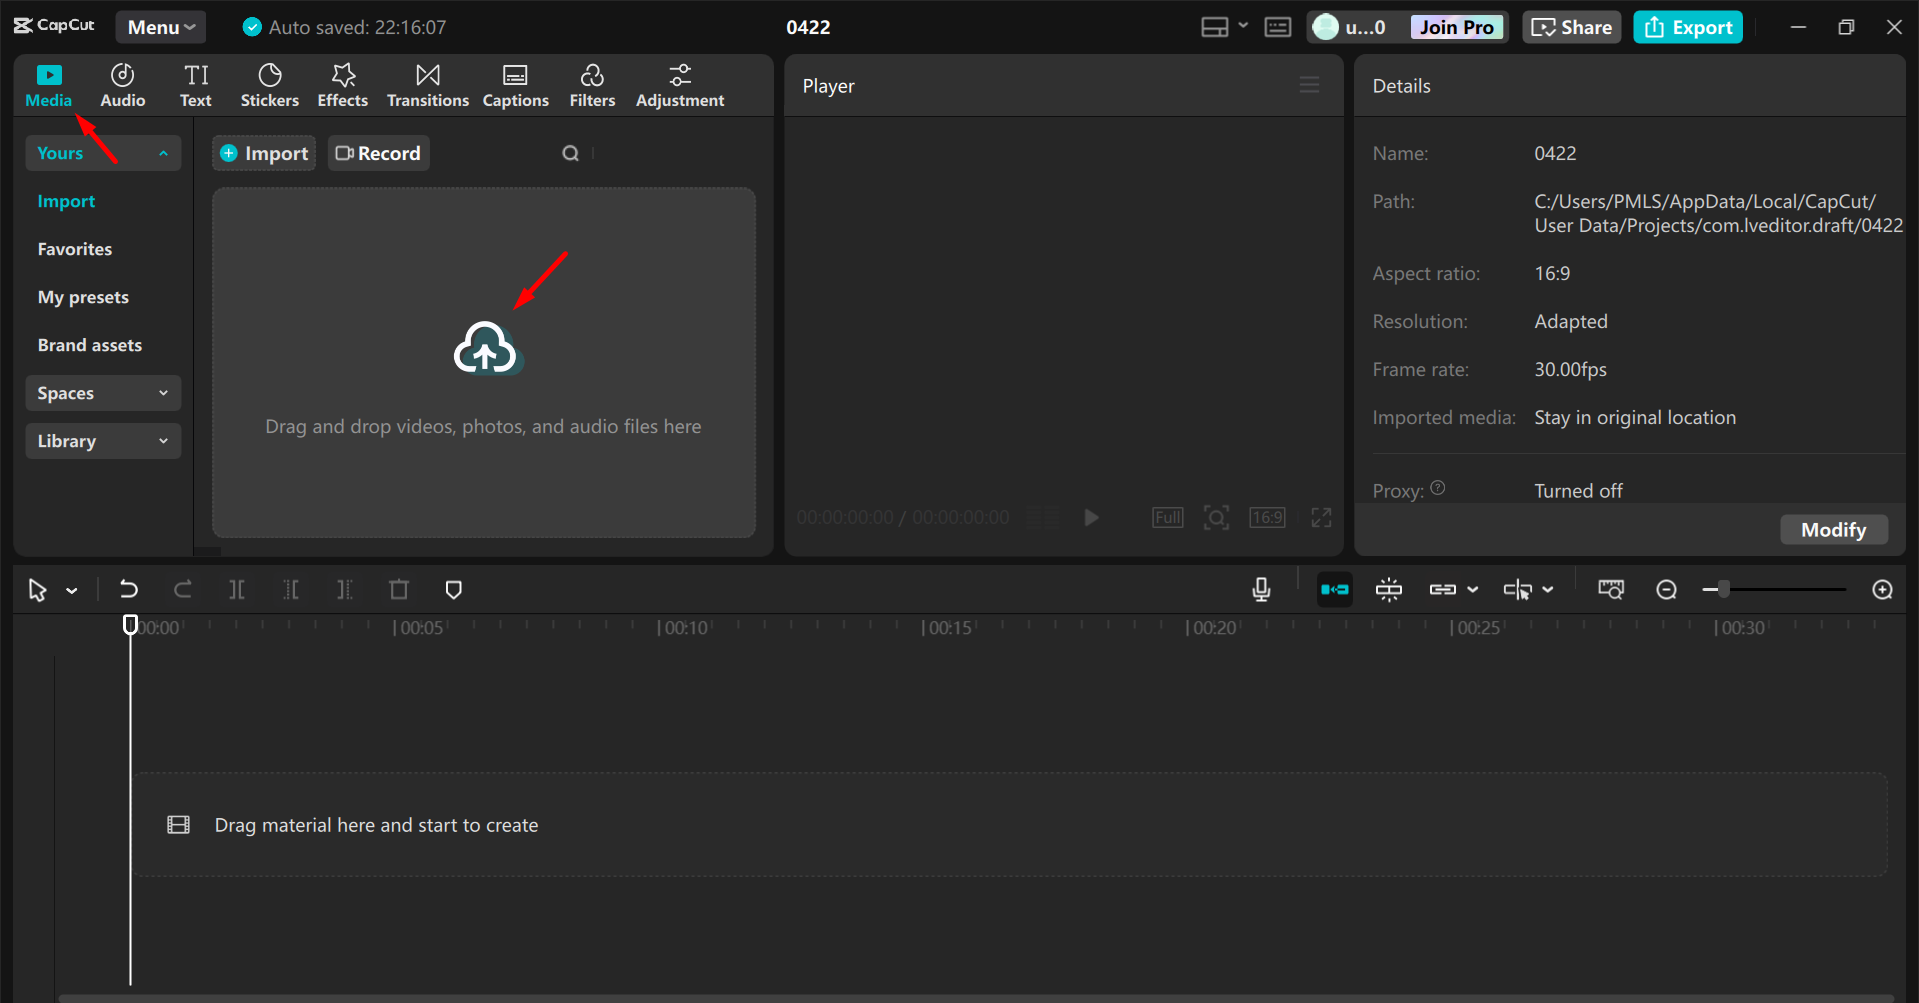Click the Undo icon
This screenshot has width=1919, height=1003.
[x=129, y=589]
